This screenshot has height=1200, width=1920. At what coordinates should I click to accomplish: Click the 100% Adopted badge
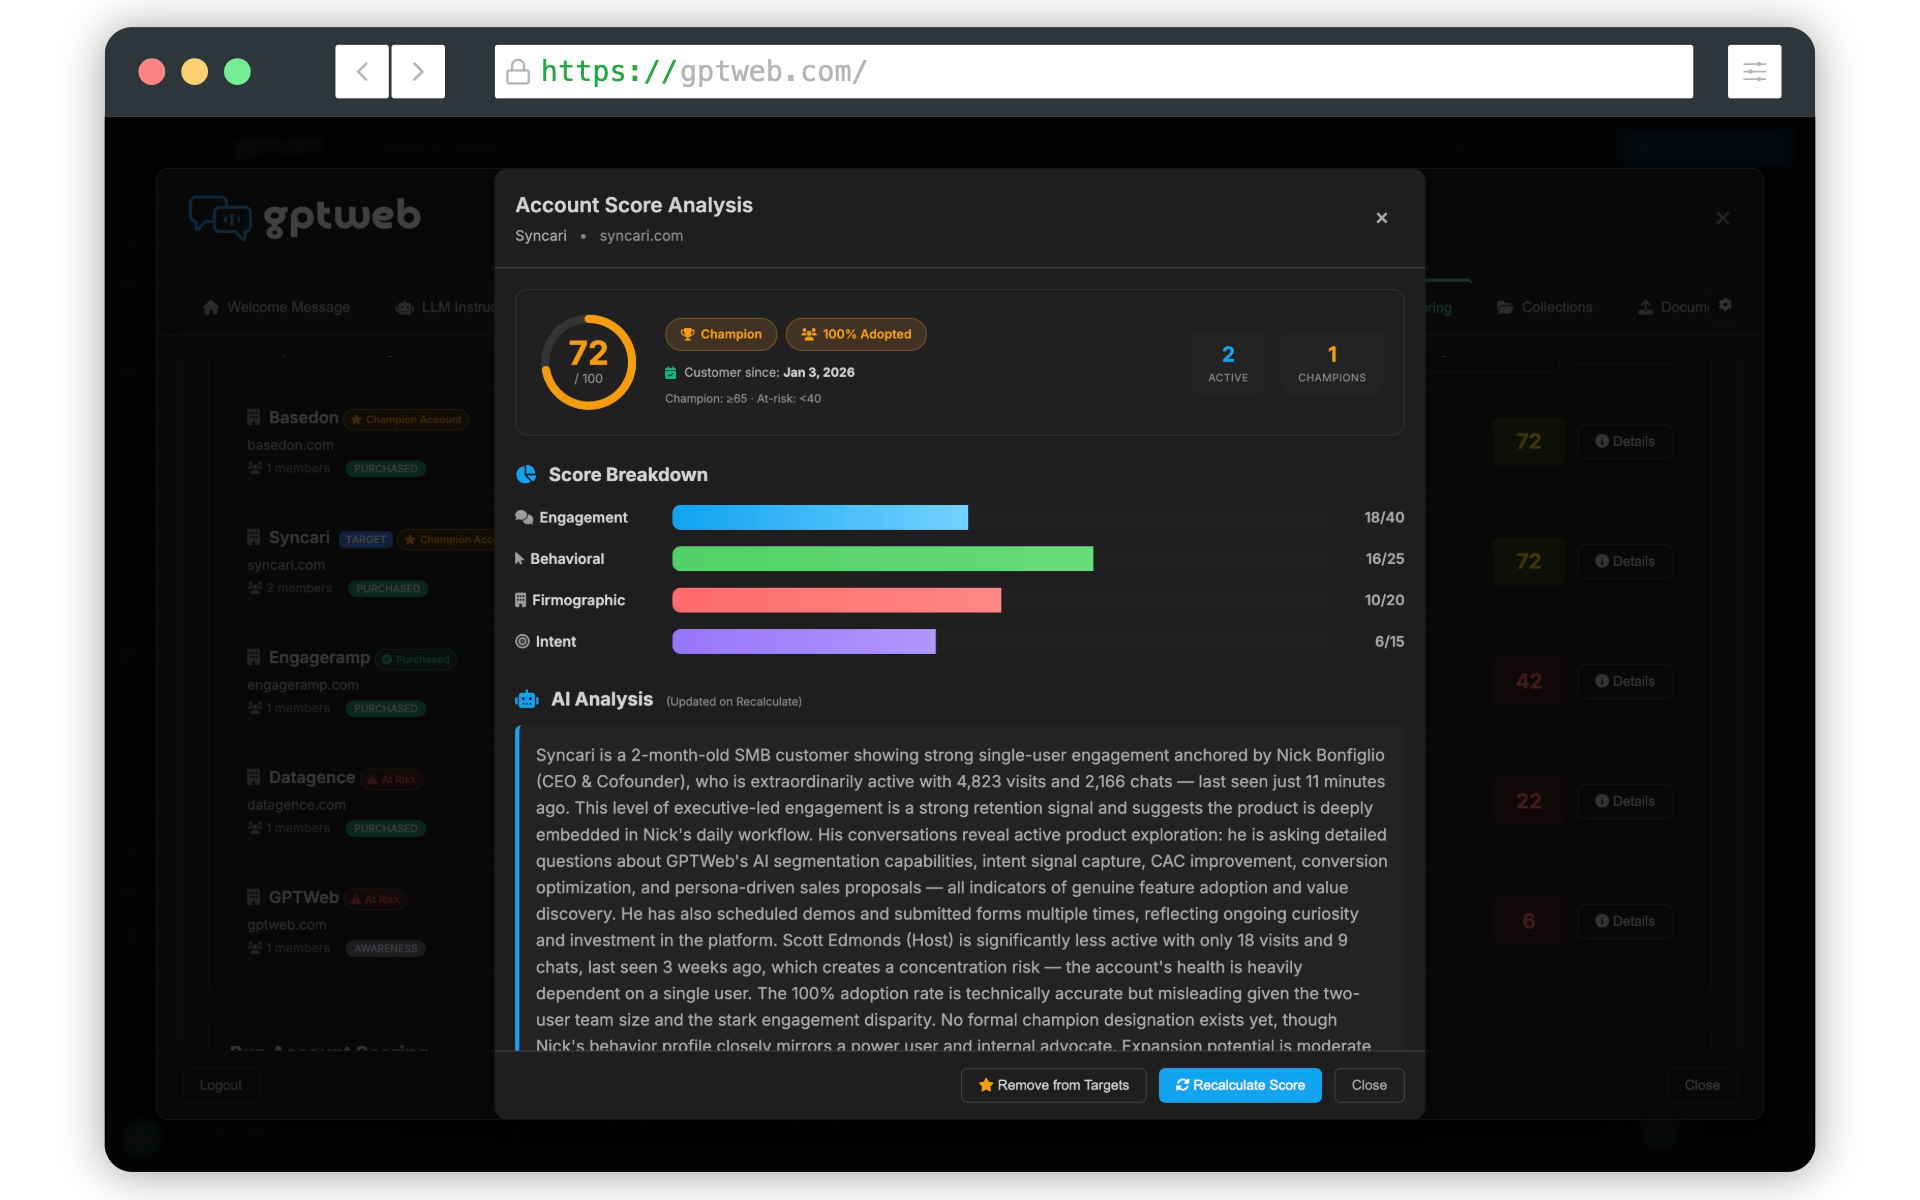856,334
